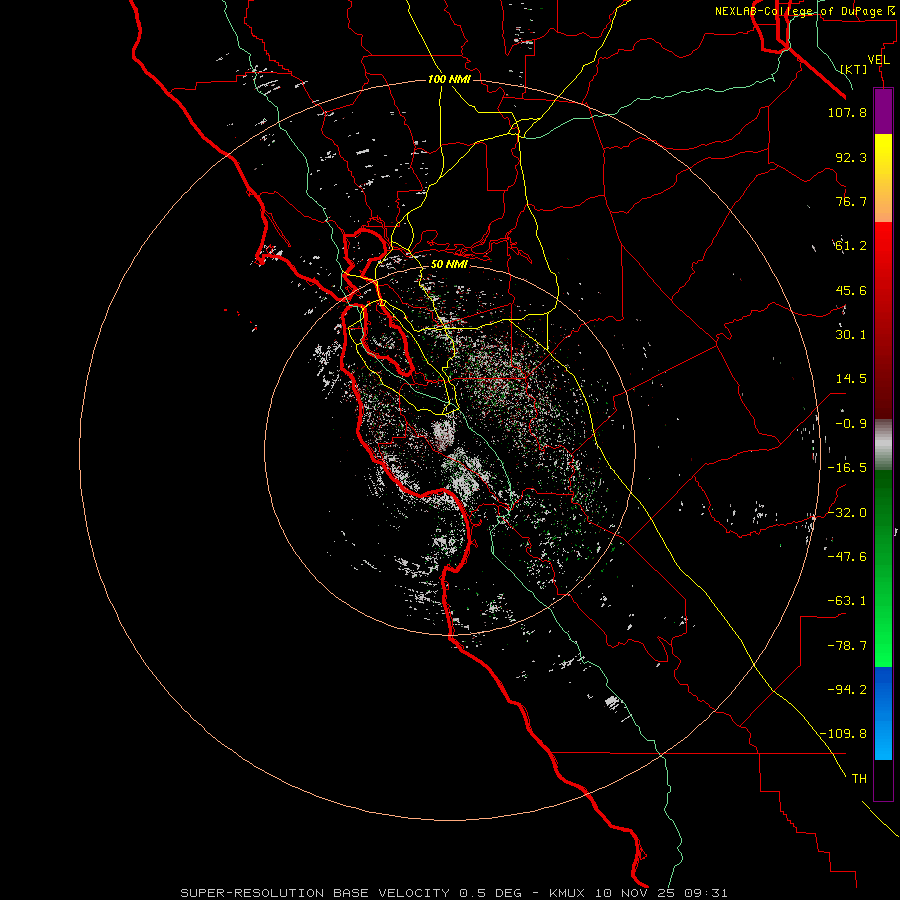Pick the green segment of velocity color bar
The height and width of the screenshot is (900, 900).
coord(883,568)
